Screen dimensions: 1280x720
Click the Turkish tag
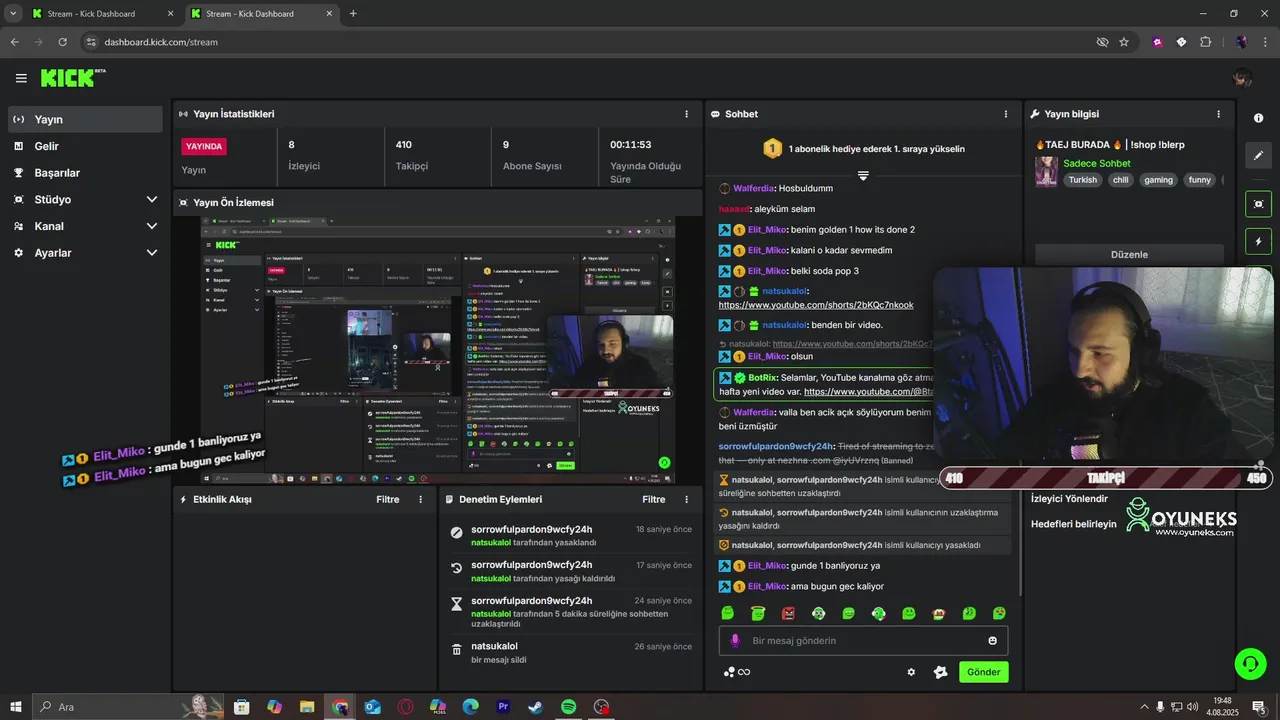click(1082, 180)
